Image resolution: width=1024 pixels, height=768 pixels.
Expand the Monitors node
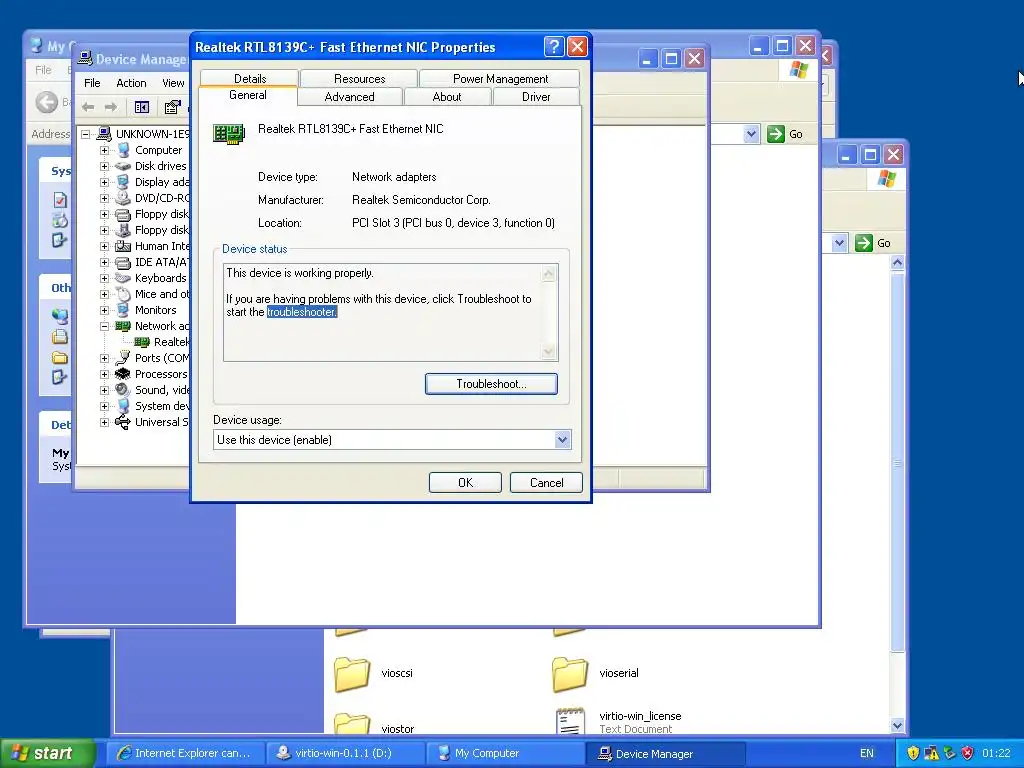coord(104,310)
